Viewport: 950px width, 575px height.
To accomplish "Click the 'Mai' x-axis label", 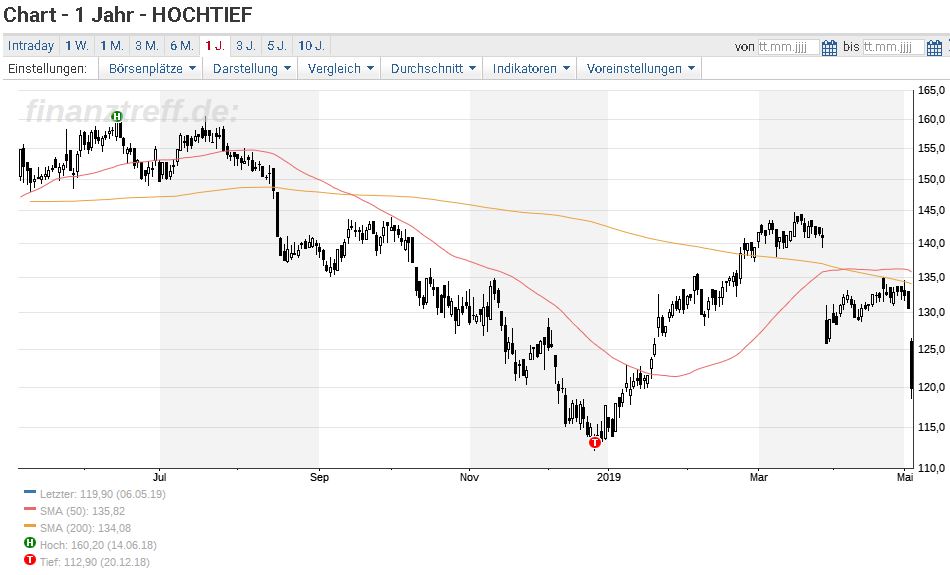I will (905, 477).
